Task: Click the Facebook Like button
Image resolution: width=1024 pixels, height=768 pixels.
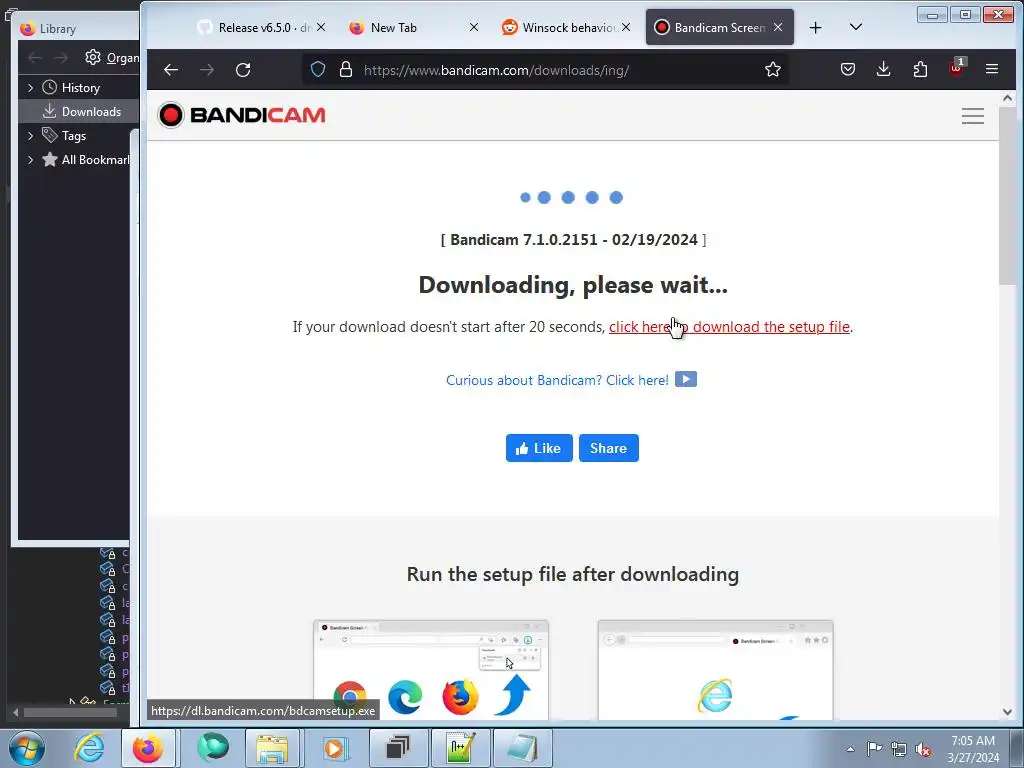Action: [539, 448]
